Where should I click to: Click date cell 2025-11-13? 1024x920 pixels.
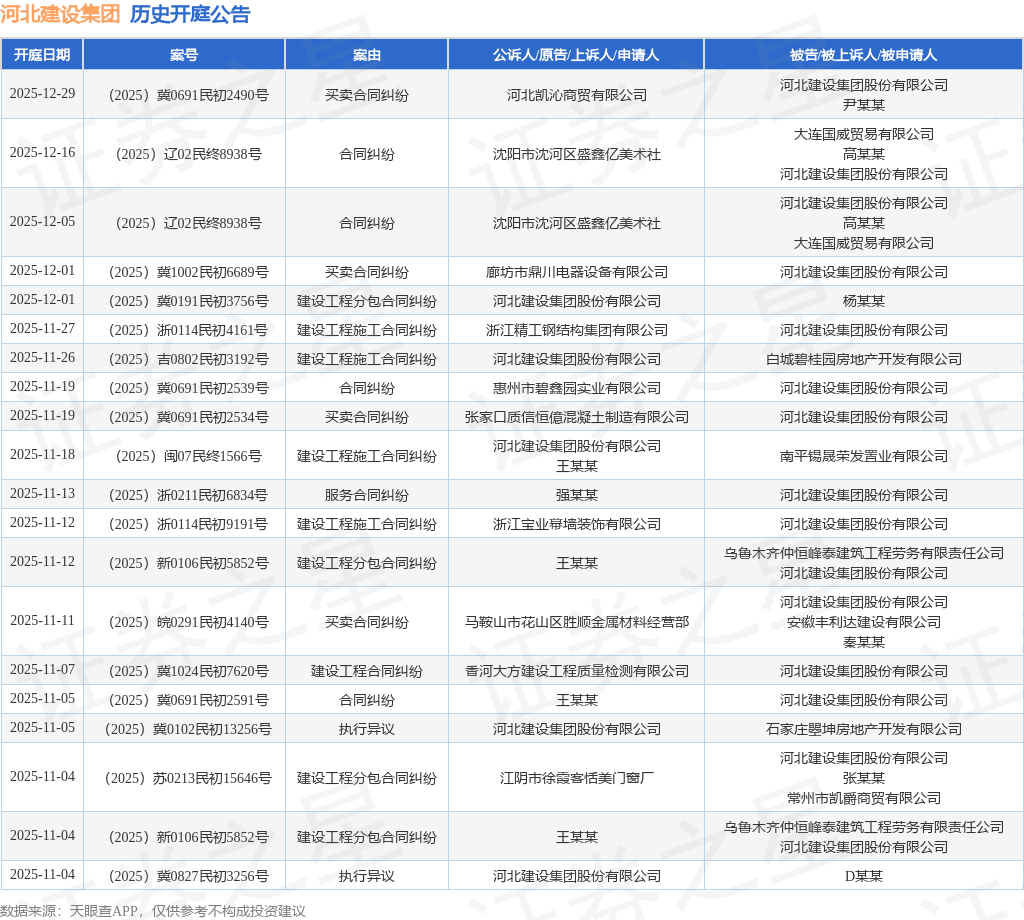(x=42, y=494)
